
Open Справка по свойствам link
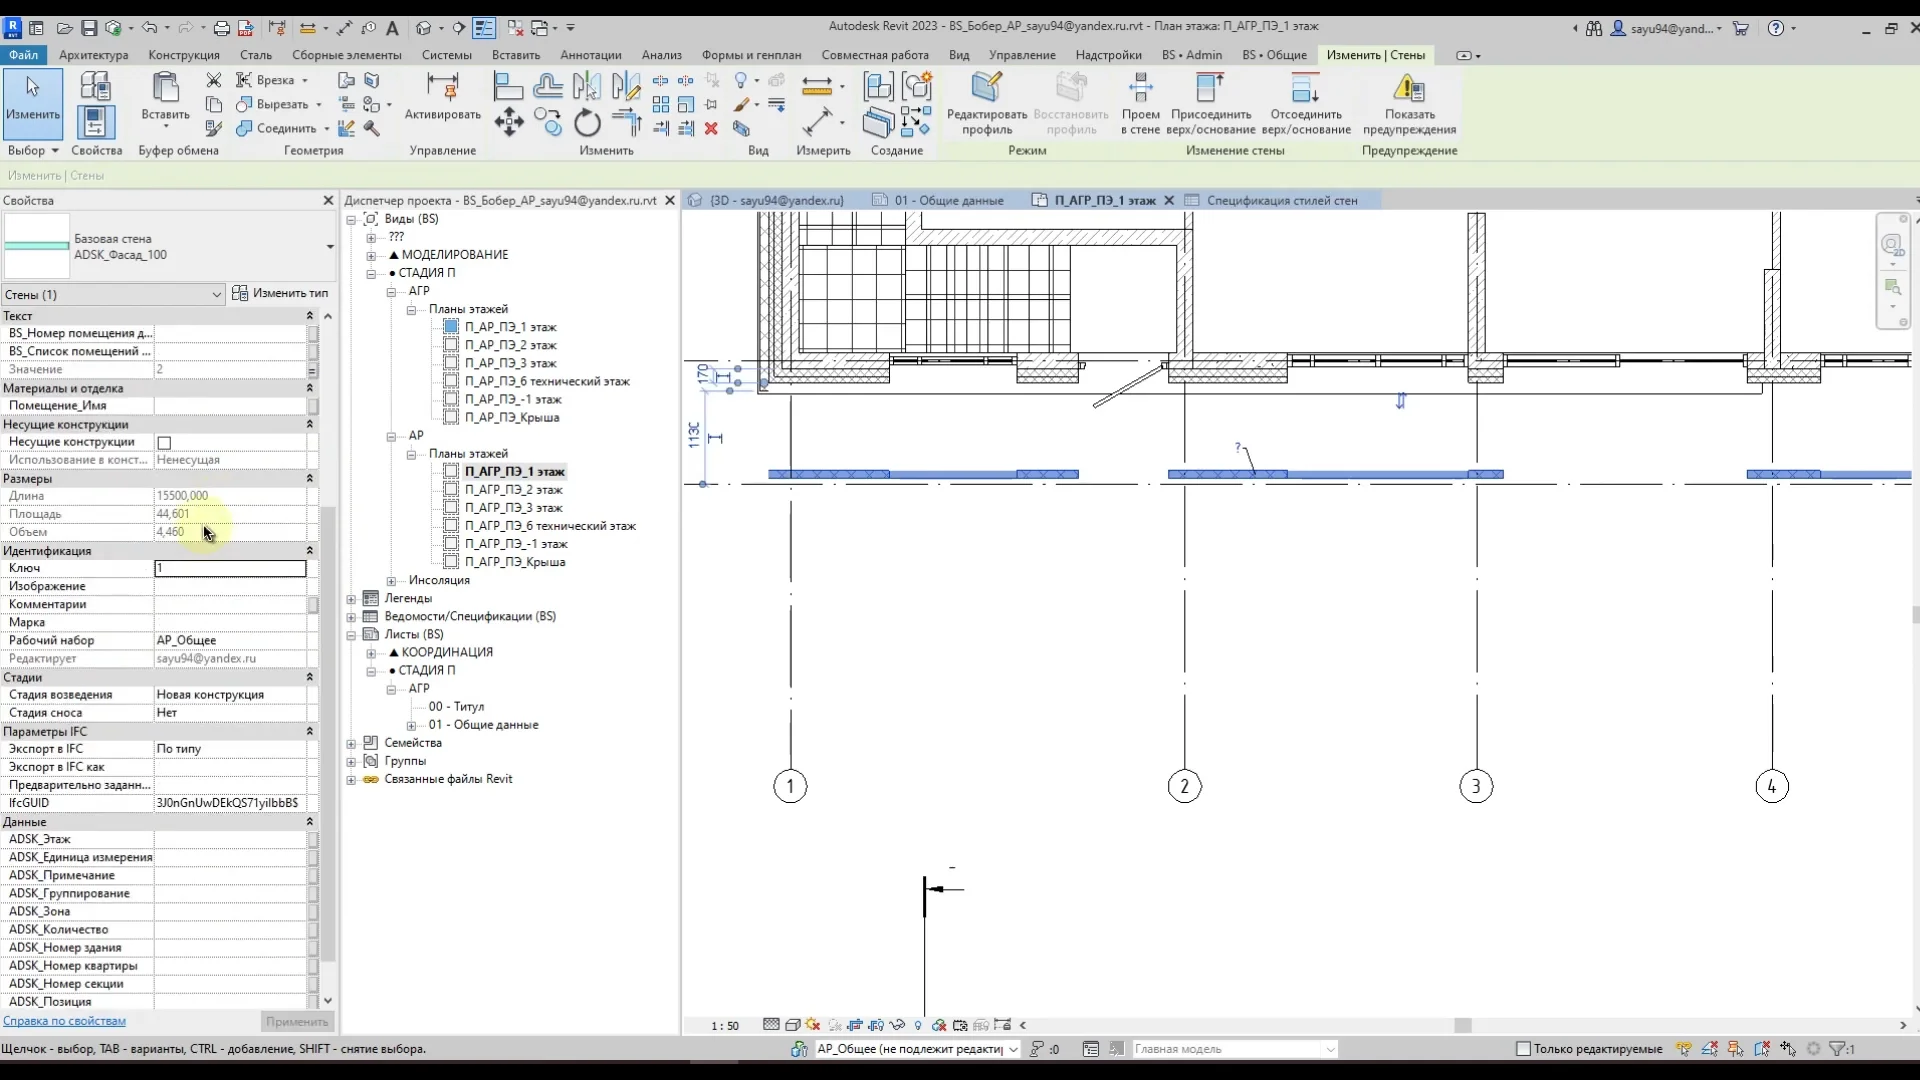[x=64, y=1021]
